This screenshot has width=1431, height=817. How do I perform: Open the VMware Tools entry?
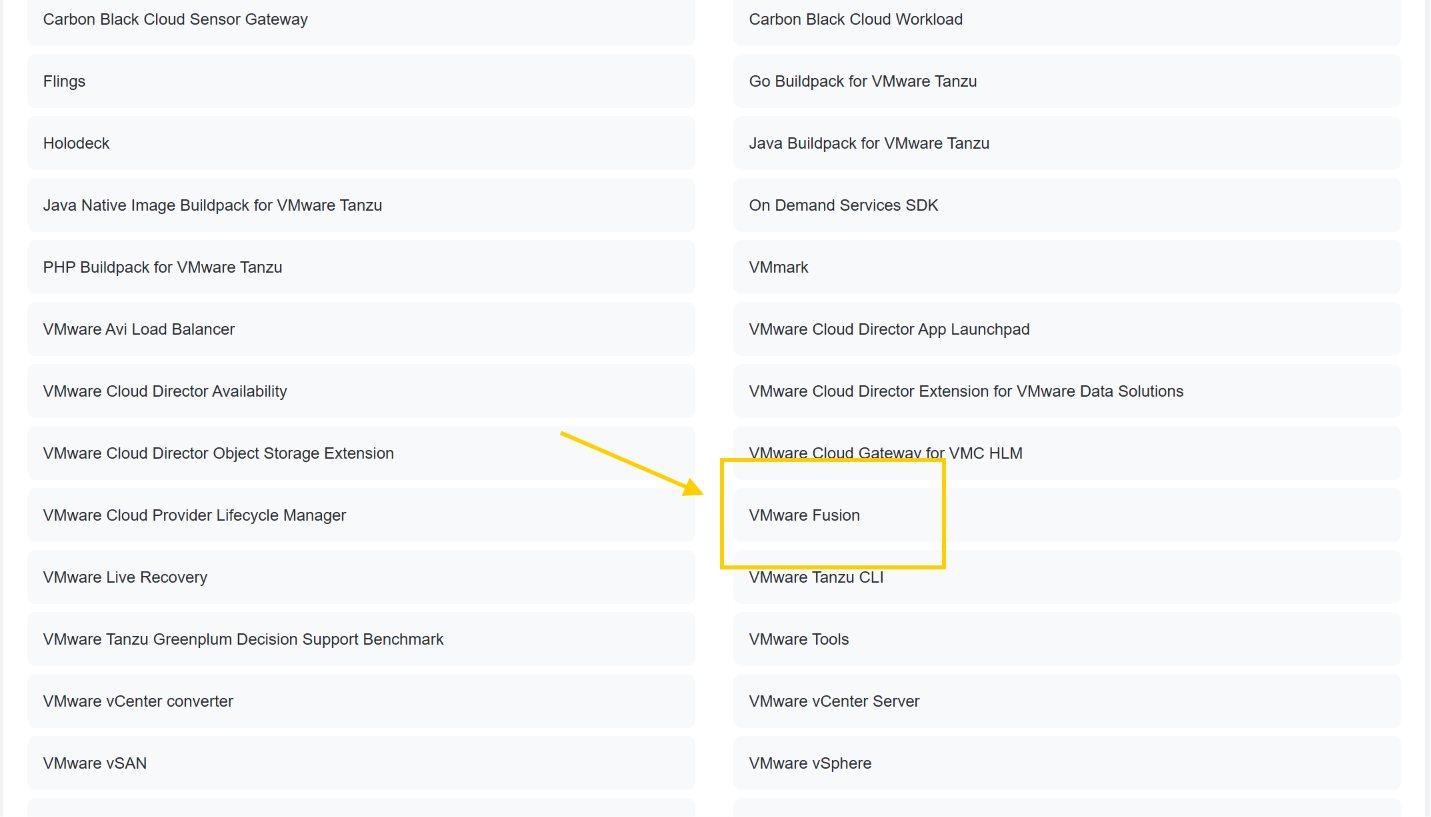click(1067, 639)
